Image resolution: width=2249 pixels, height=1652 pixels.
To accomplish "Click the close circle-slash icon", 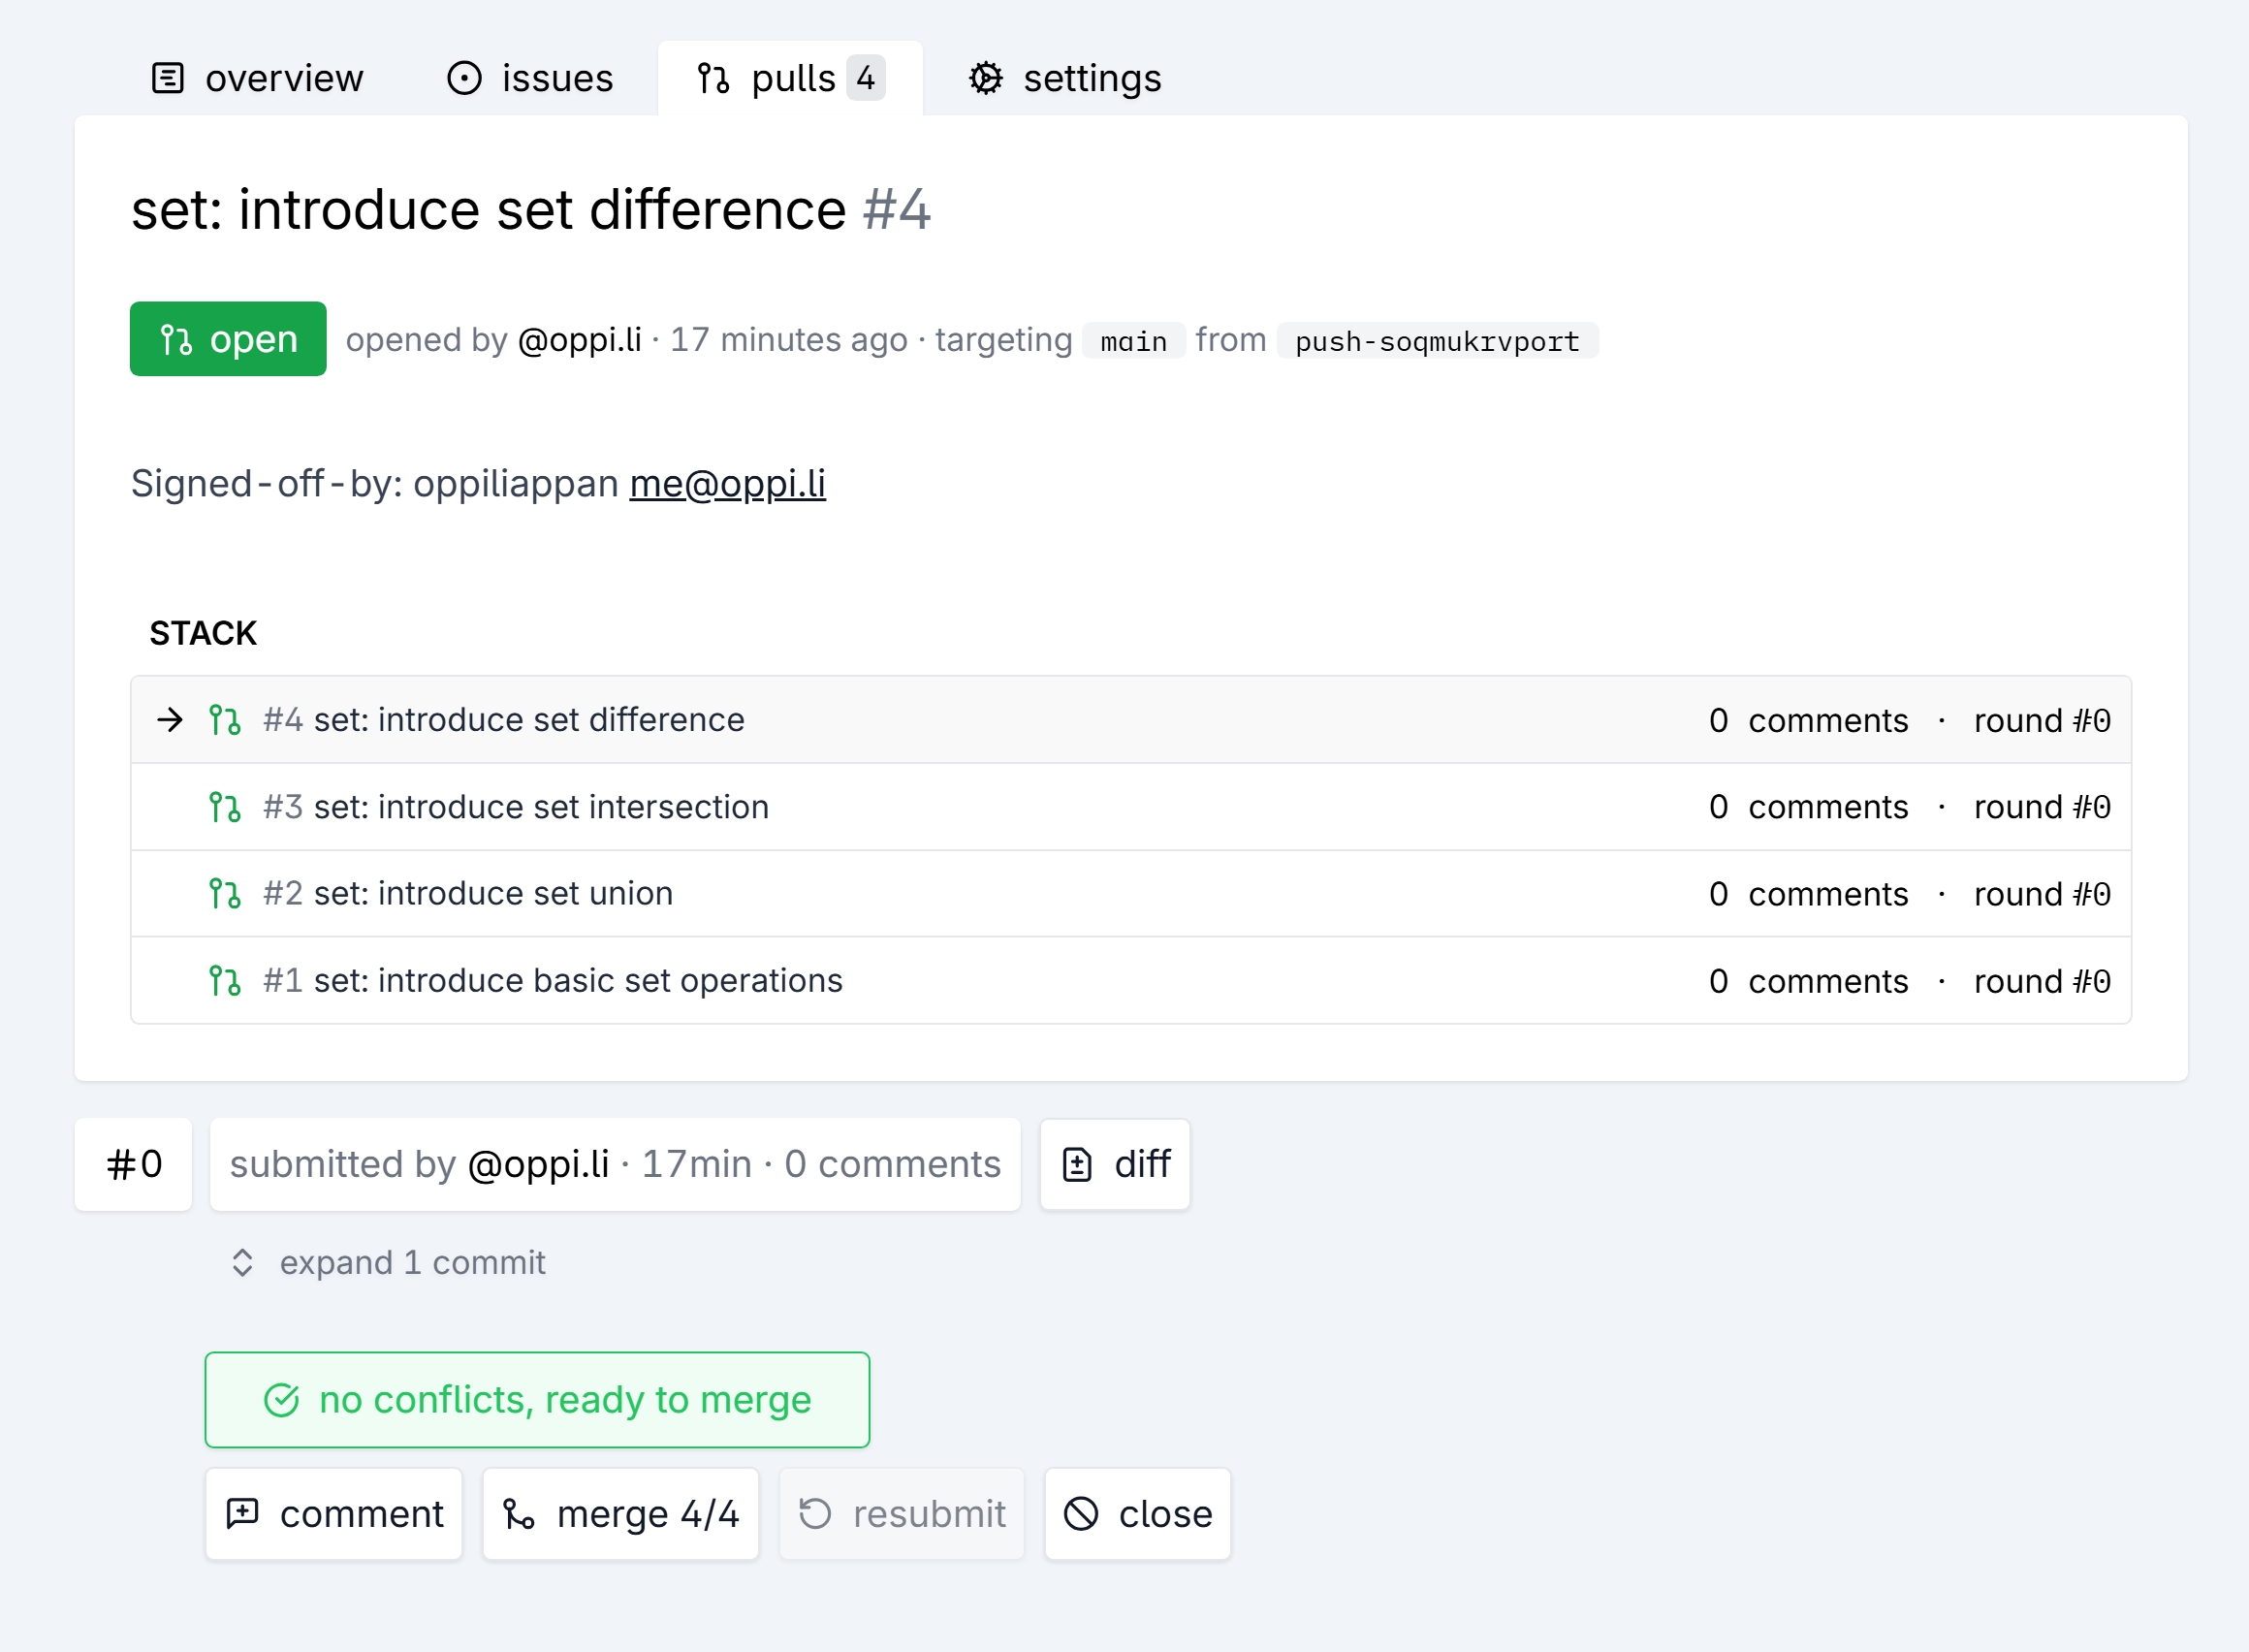I will click(x=1081, y=1513).
